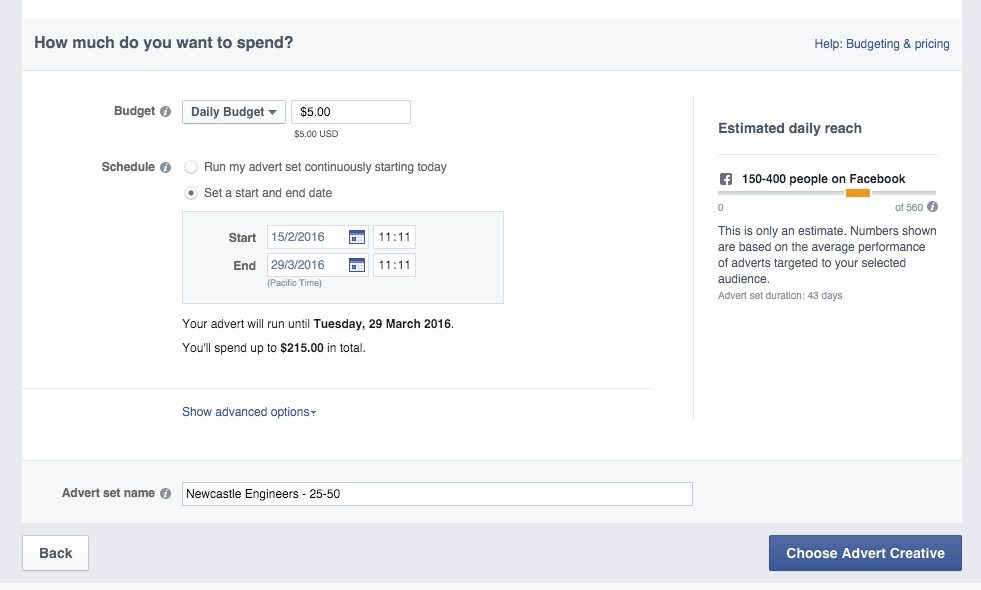Expand Show advanced options
Screen dimensions: 981x590
[248, 412]
